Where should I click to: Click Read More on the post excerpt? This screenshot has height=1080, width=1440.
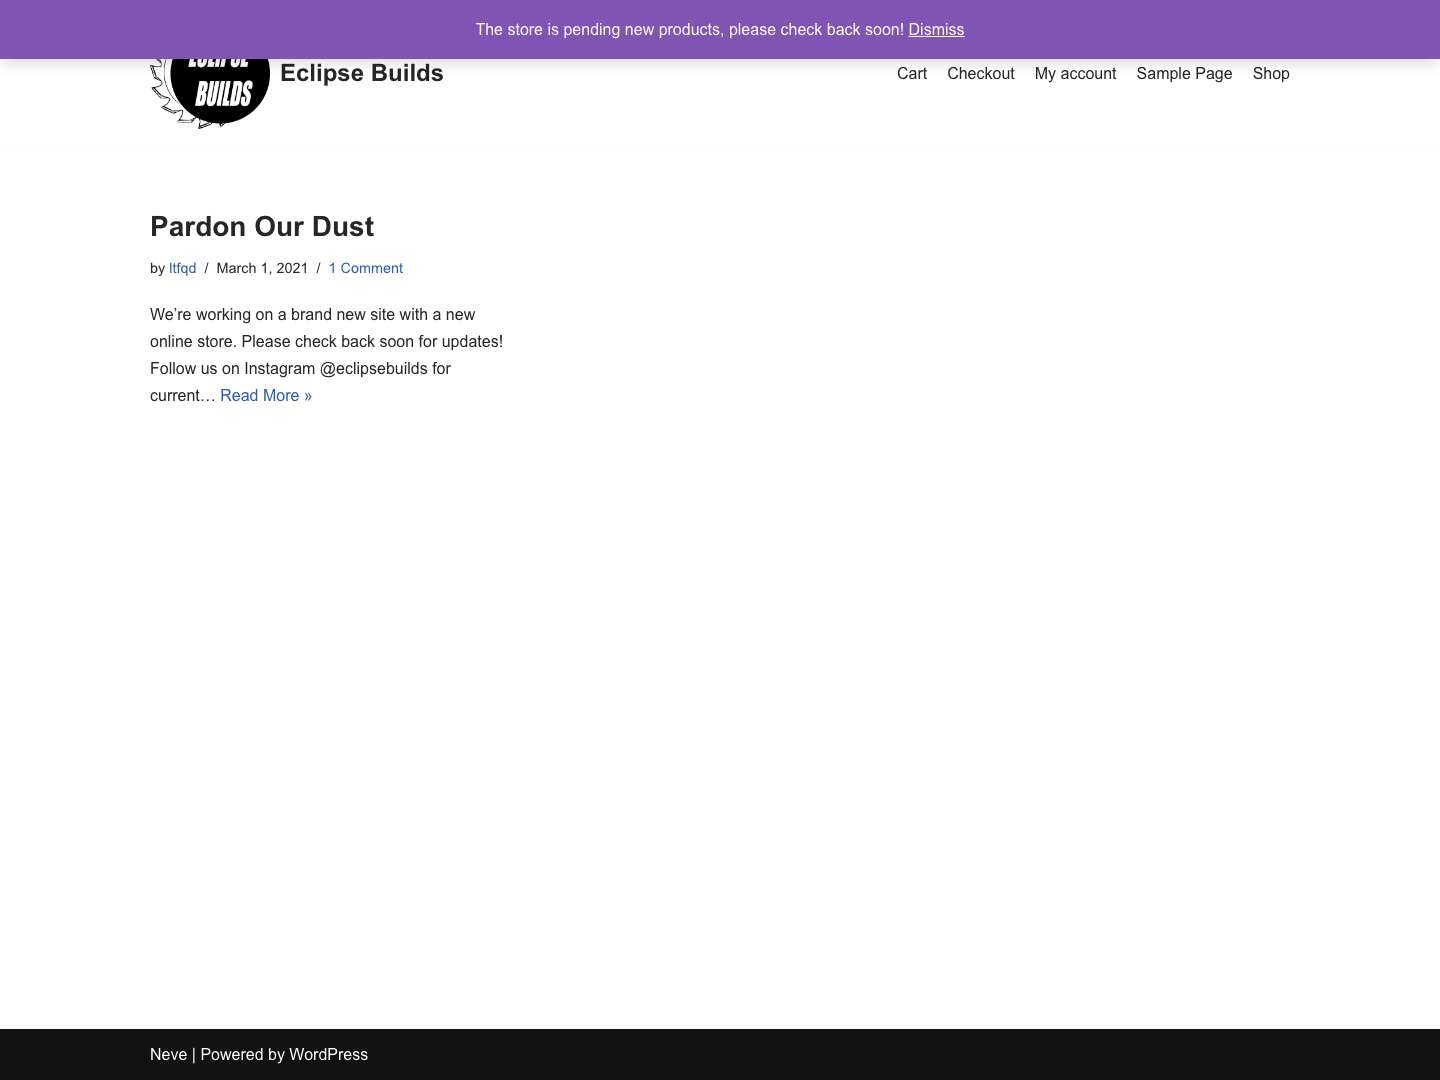tap(265, 395)
